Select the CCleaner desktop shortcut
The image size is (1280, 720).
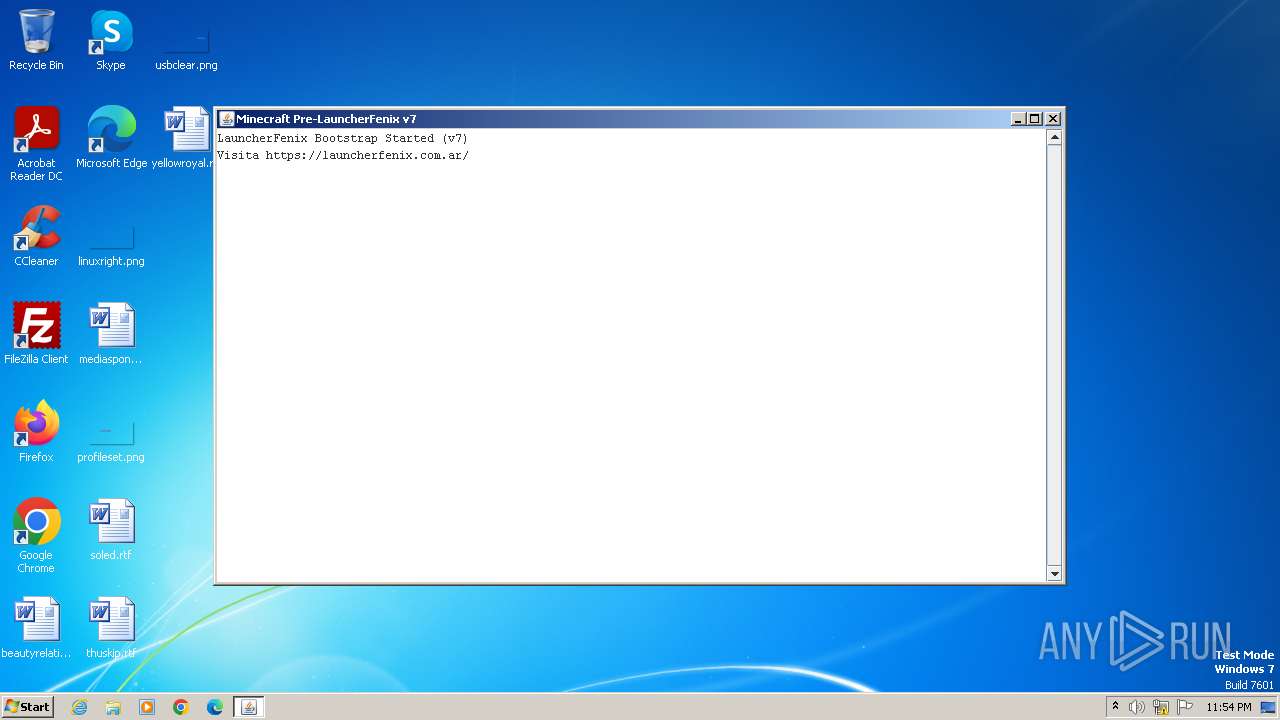pyautogui.click(x=36, y=235)
